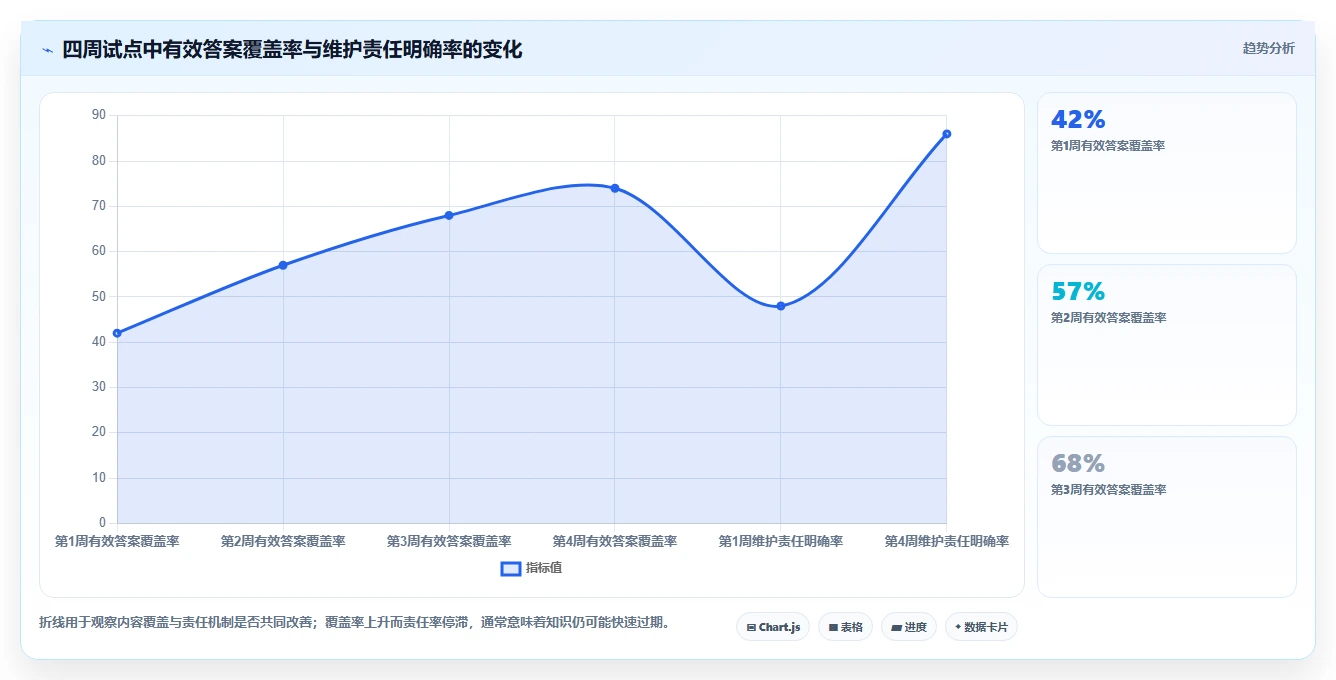Click the data point for 第1周有效答案覆盖率
Screen dimensions: 1336x680
click(x=117, y=333)
